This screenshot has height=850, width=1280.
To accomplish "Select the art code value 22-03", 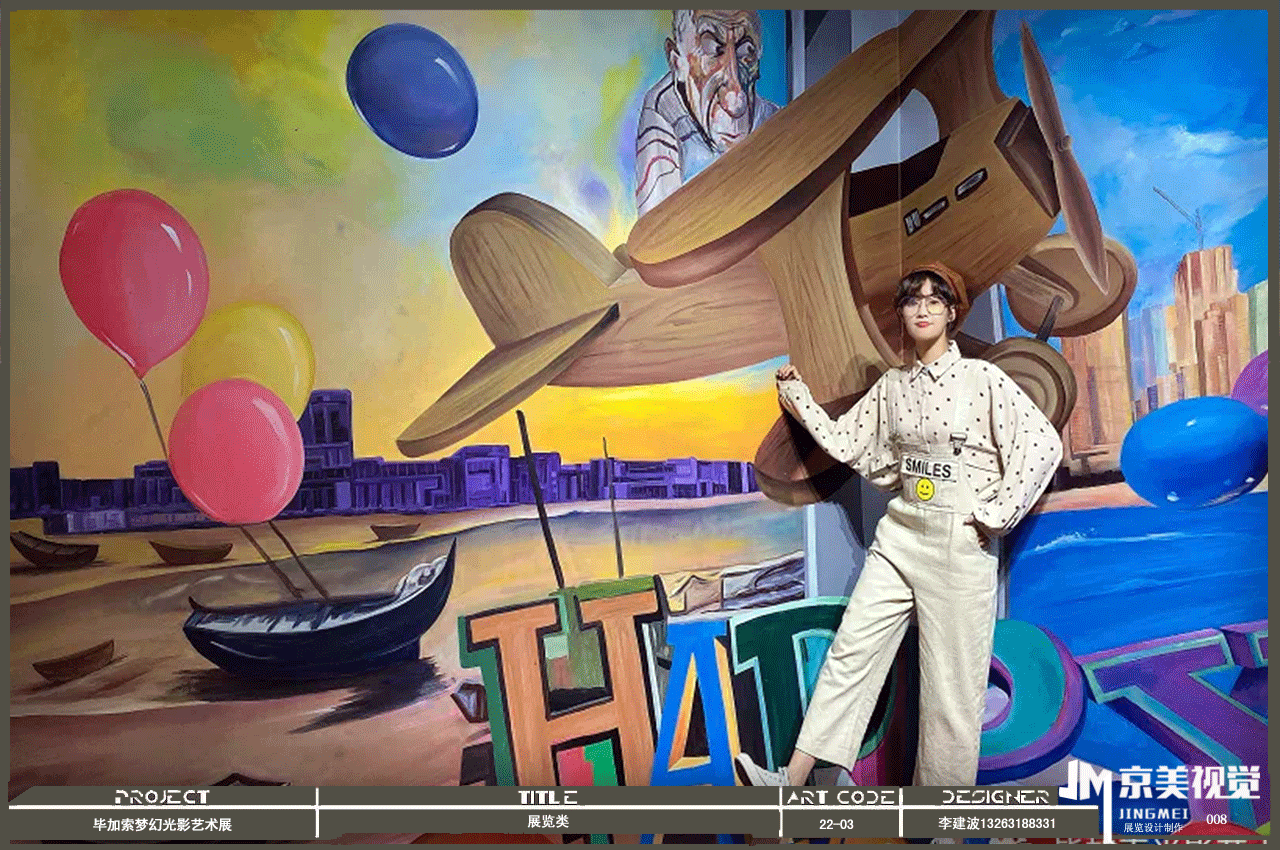I will (x=836, y=824).
